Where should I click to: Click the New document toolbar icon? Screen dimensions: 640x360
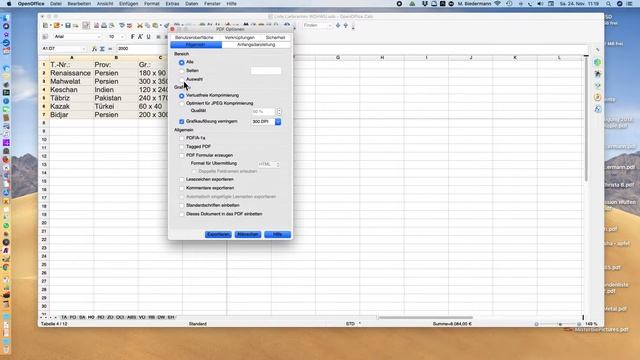pos(45,25)
